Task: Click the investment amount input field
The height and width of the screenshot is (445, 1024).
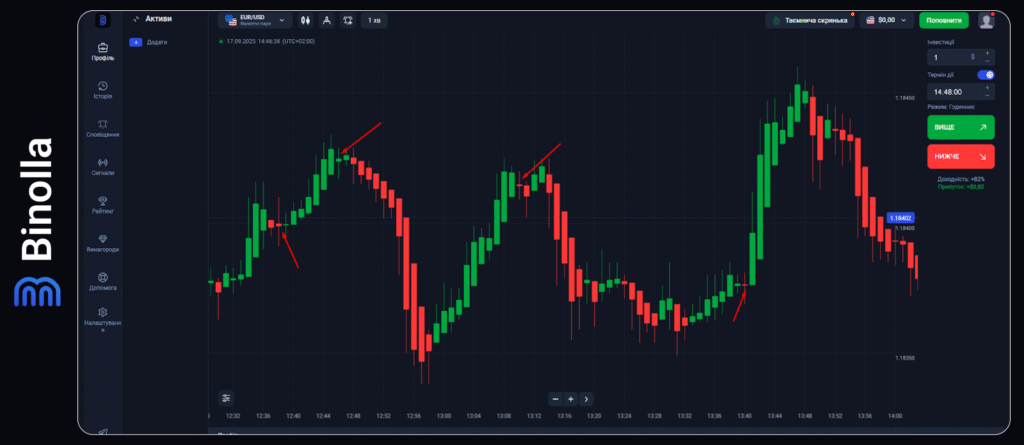Action: click(950, 58)
